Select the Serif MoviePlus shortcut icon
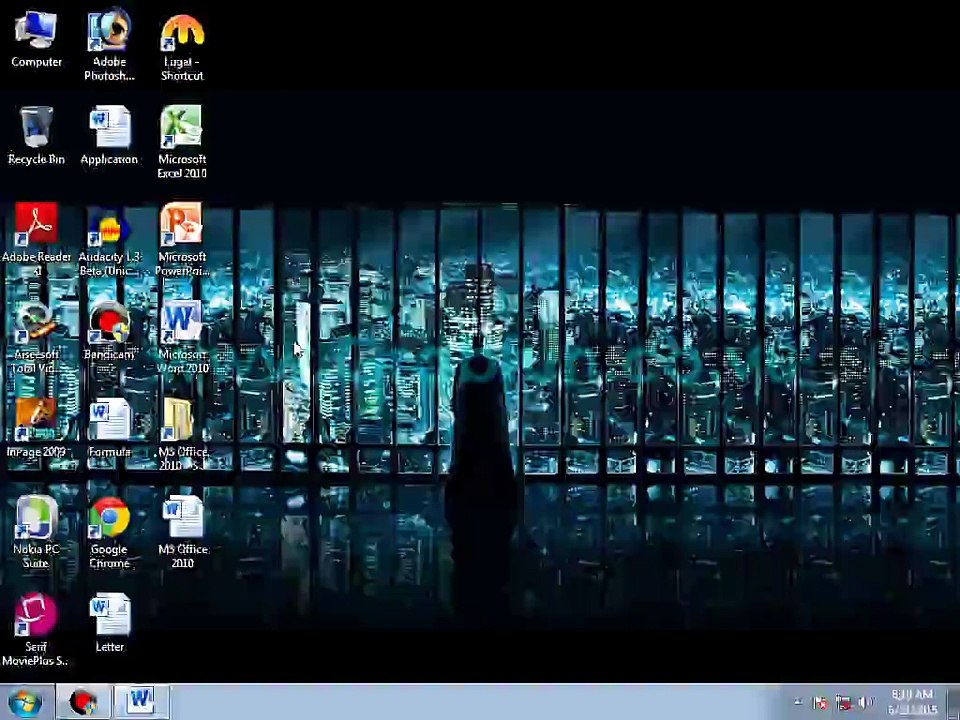 36,629
